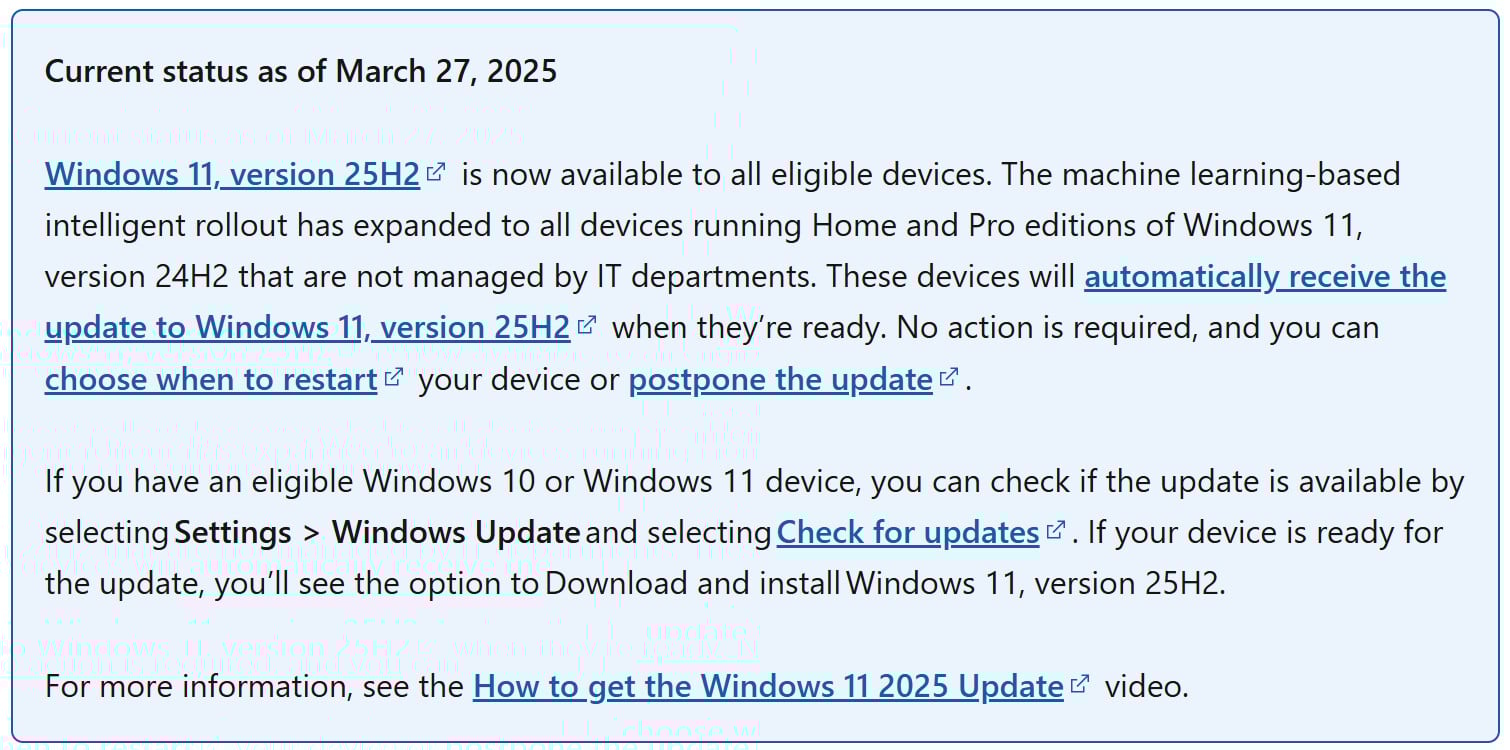The image size is (1510, 750).
Task: Follow the "automatically receive the" link text
Action: [1264, 277]
